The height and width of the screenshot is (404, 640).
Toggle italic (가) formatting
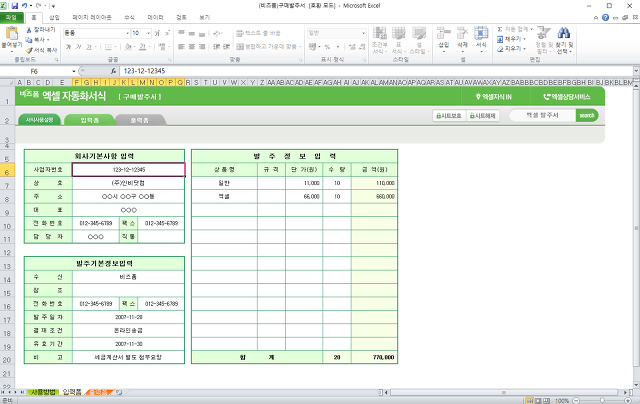click(78, 47)
